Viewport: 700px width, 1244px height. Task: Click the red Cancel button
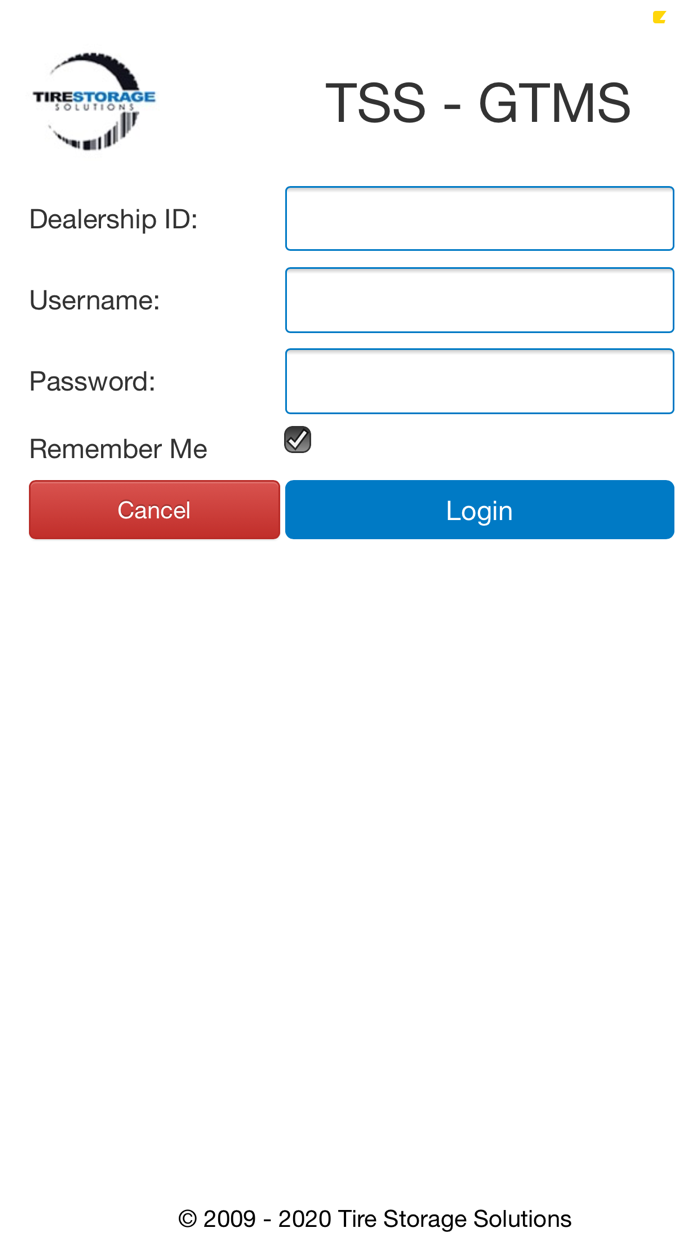pos(154,509)
